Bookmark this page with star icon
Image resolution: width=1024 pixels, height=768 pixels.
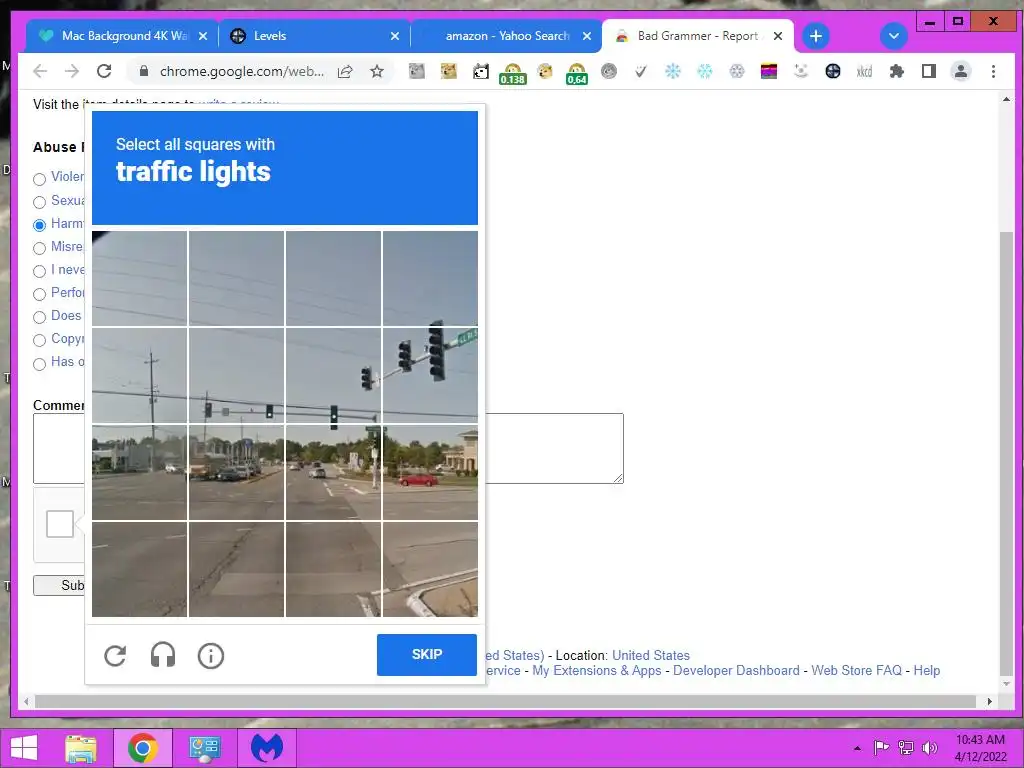point(377,71)
